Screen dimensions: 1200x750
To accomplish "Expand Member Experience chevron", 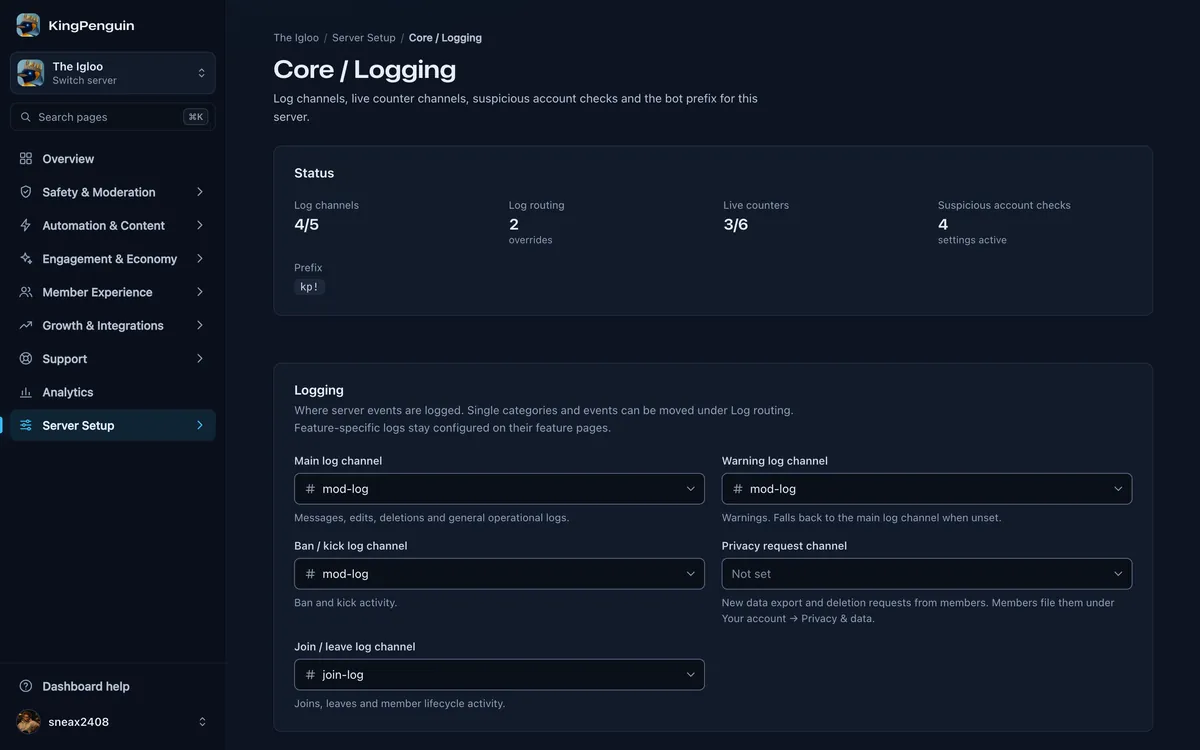I will 200,292.
